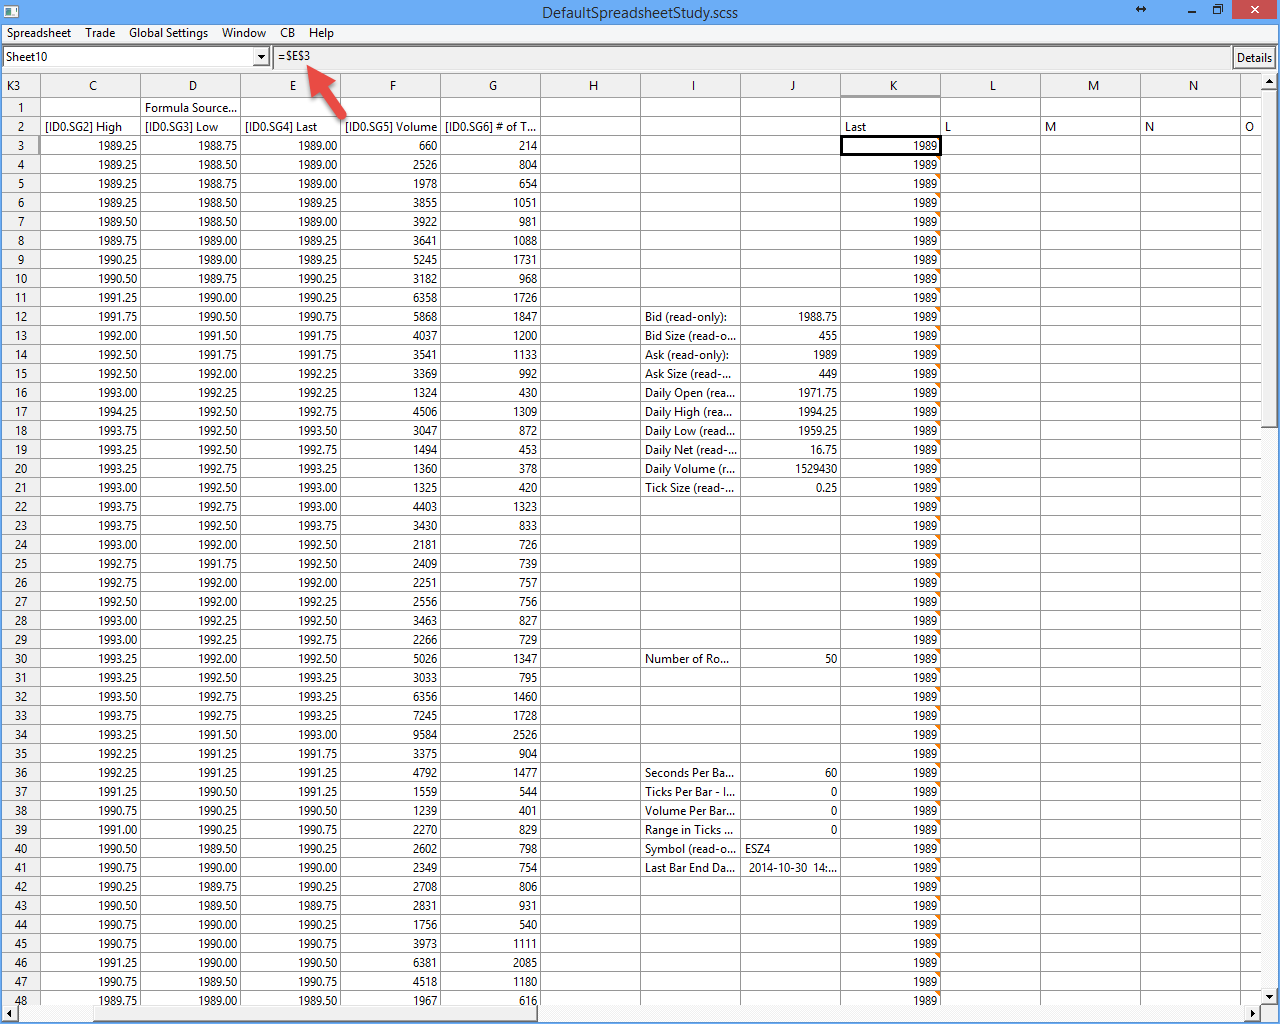Image resolution: width=1280 pixels, height=1024 pixels.
Task: Select column D header
Action: point(191,86)
